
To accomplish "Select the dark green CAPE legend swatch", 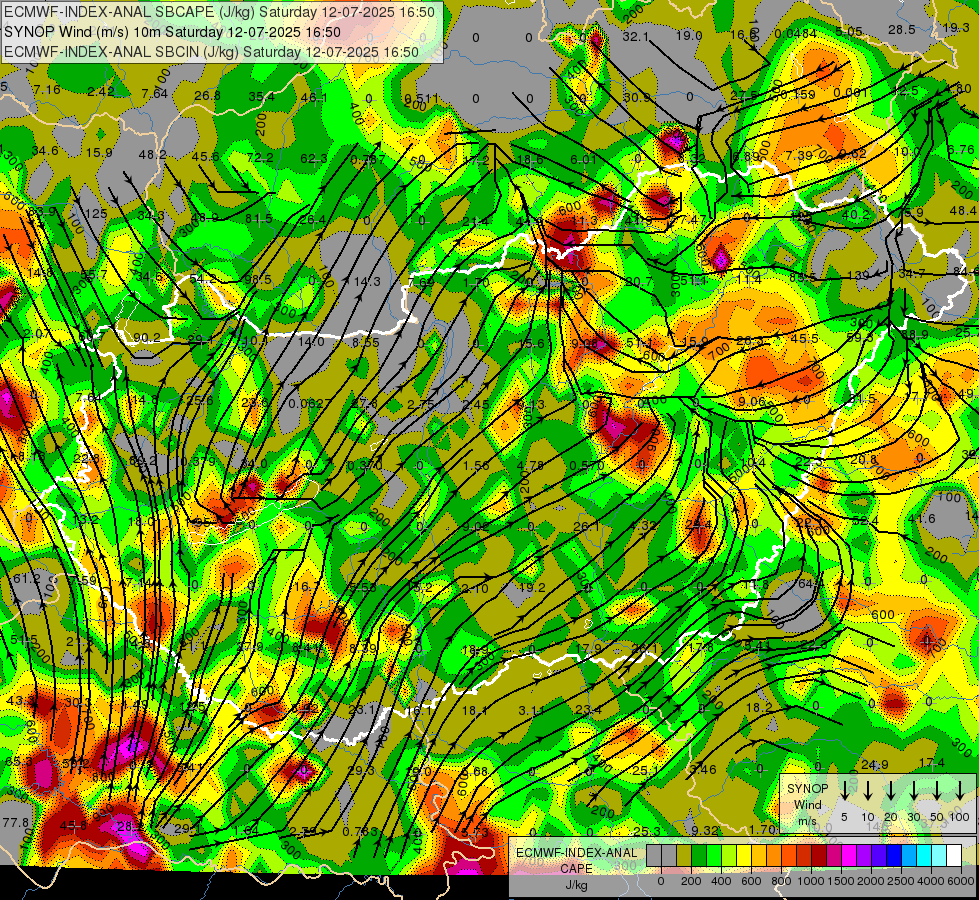I will [699, 856].
